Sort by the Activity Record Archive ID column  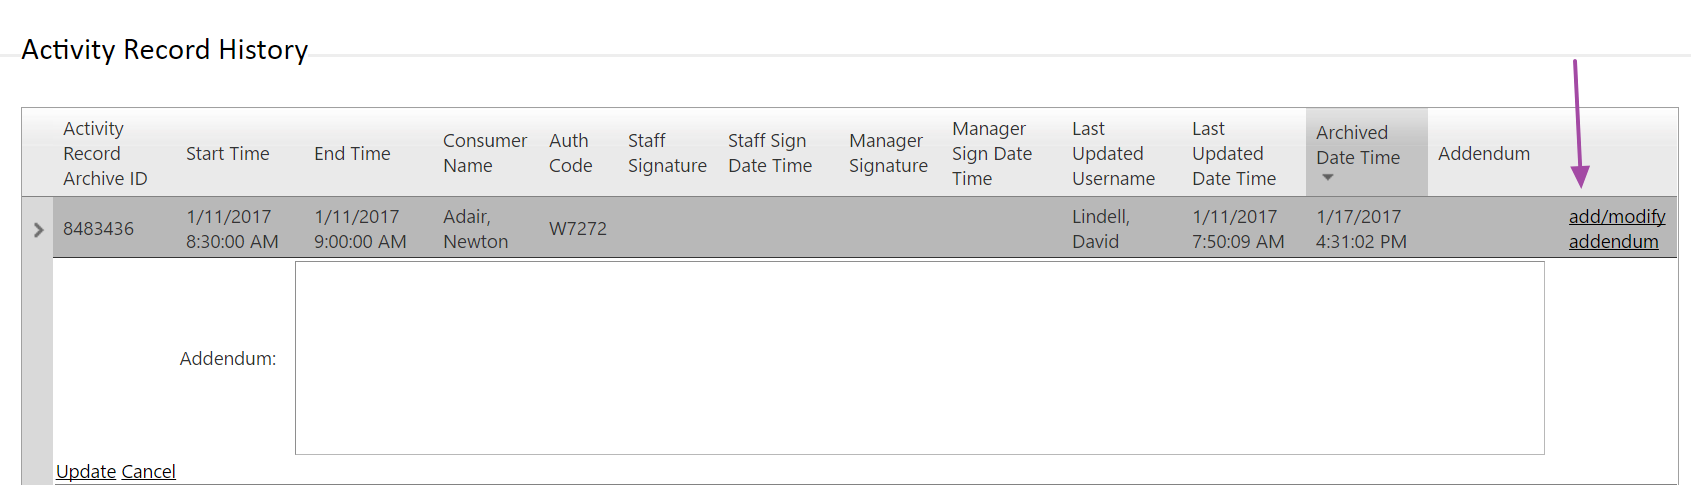tap(105, 154)
